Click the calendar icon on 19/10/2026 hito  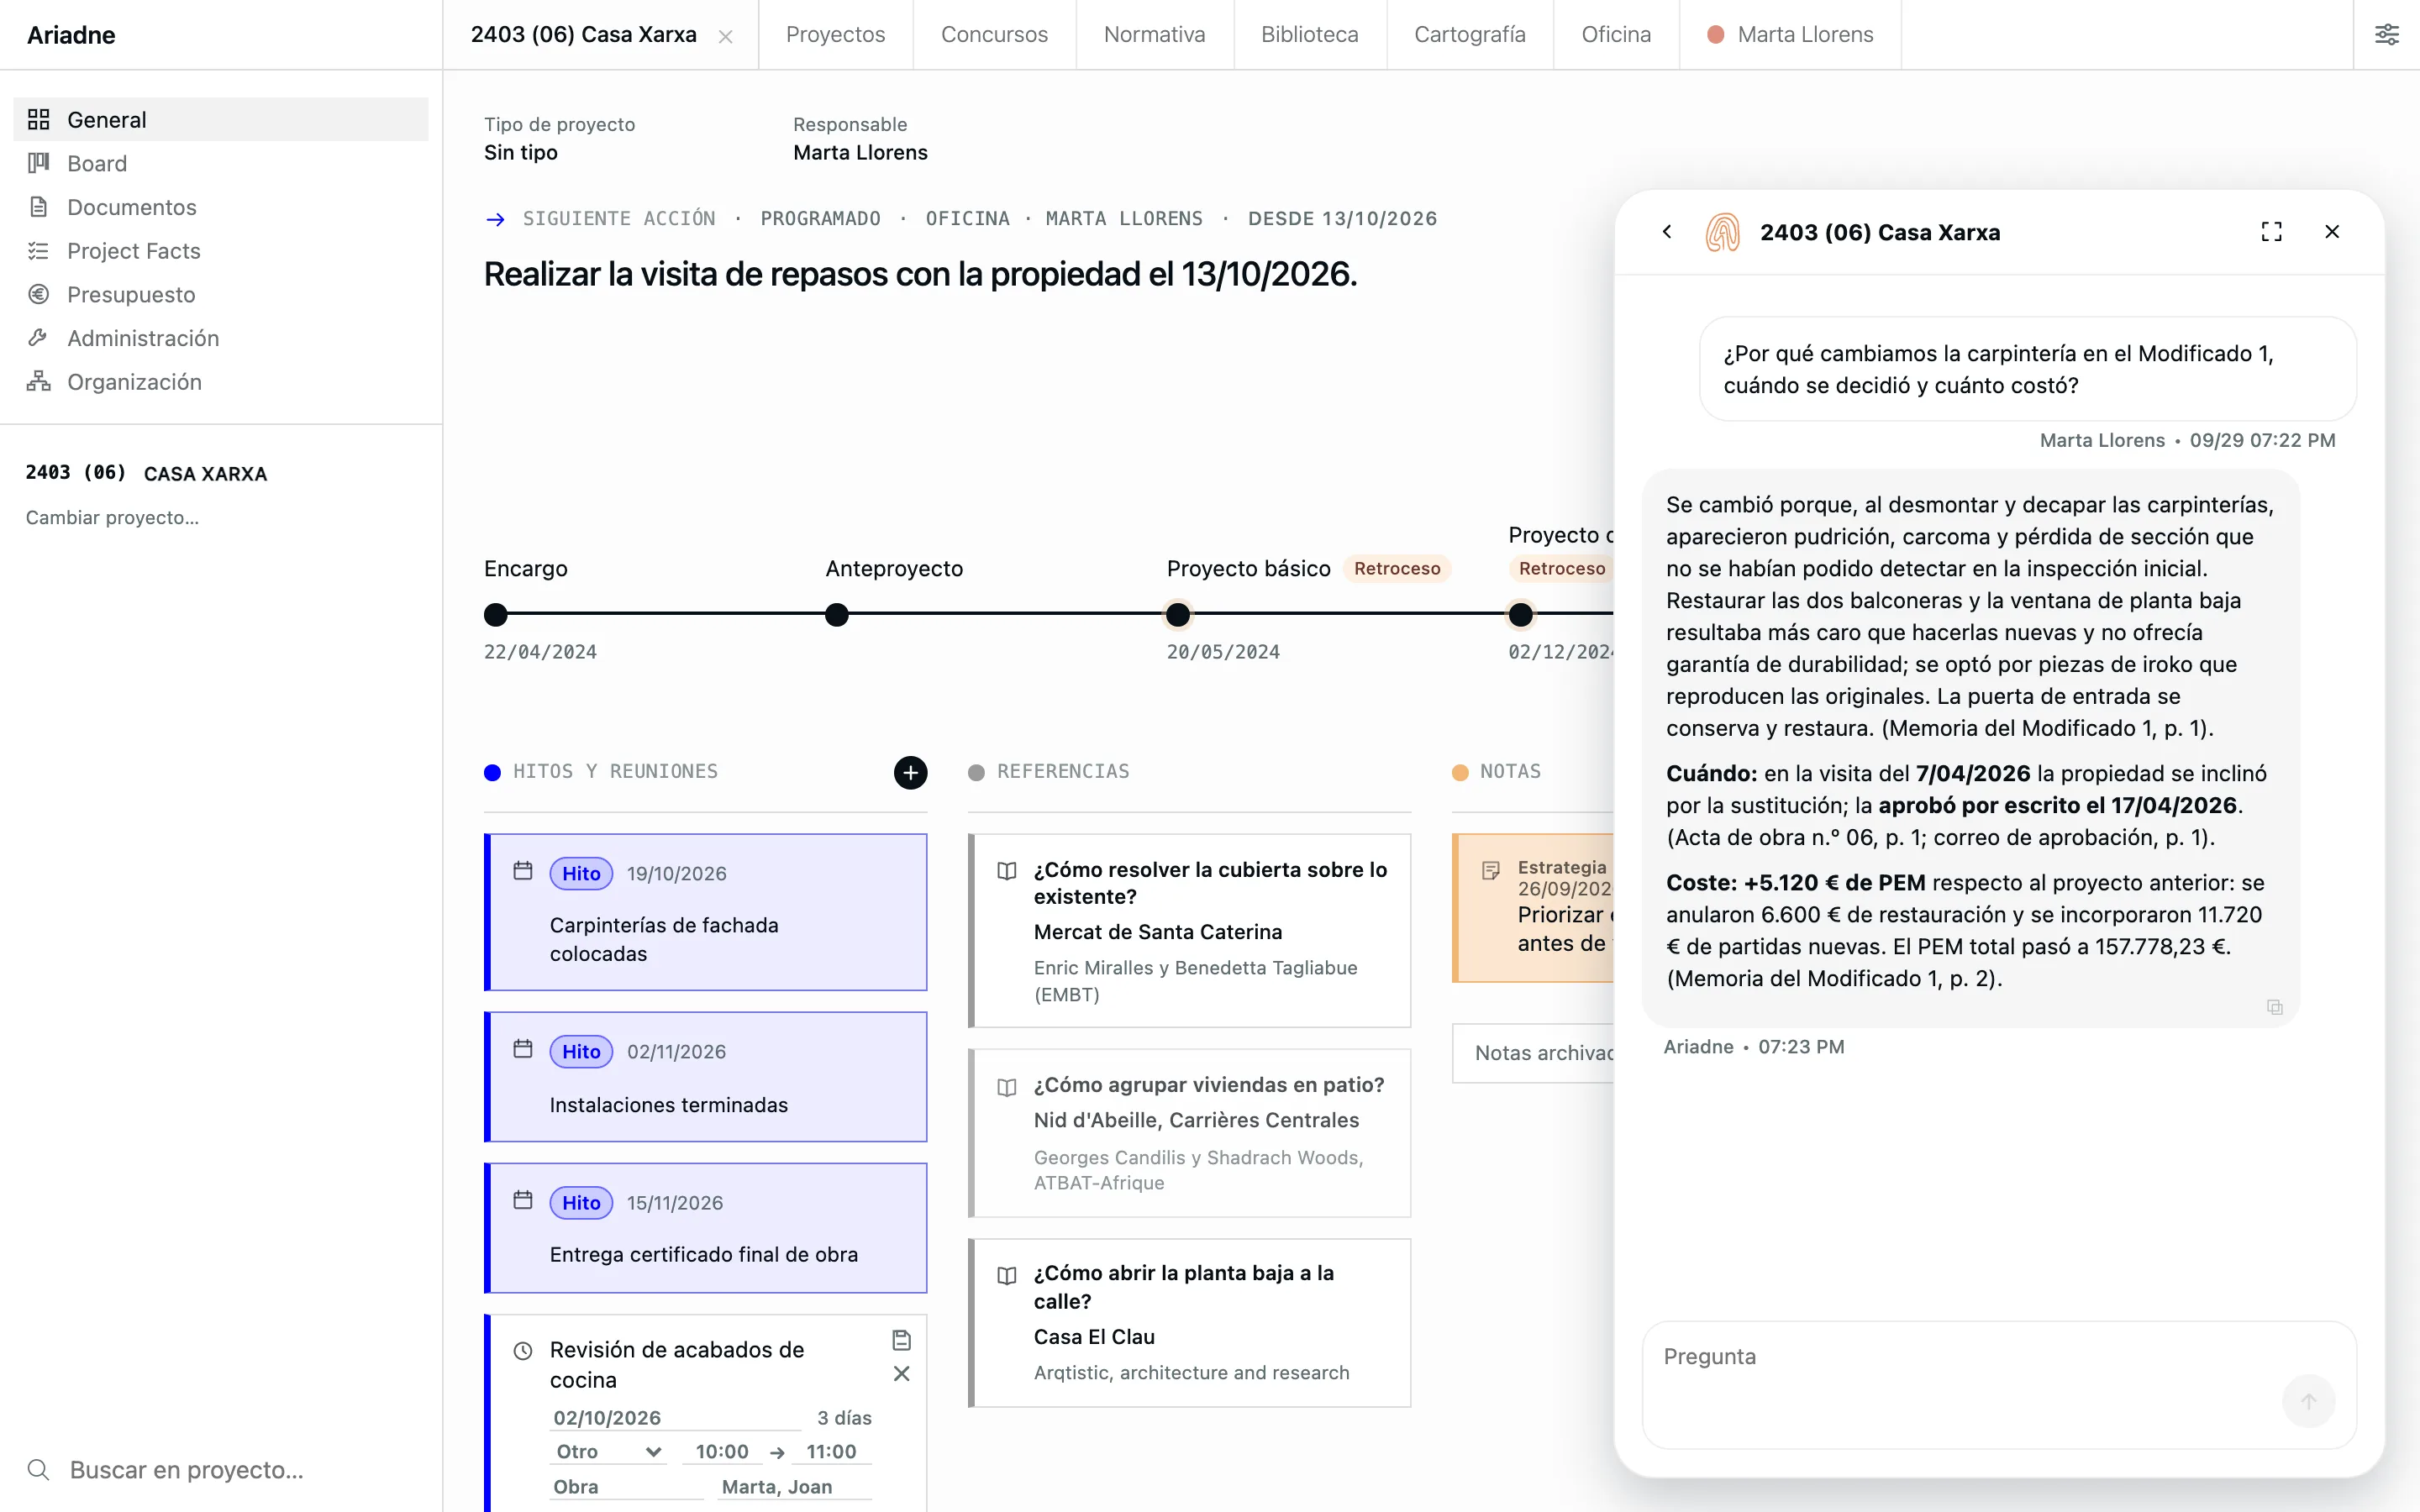523,871
